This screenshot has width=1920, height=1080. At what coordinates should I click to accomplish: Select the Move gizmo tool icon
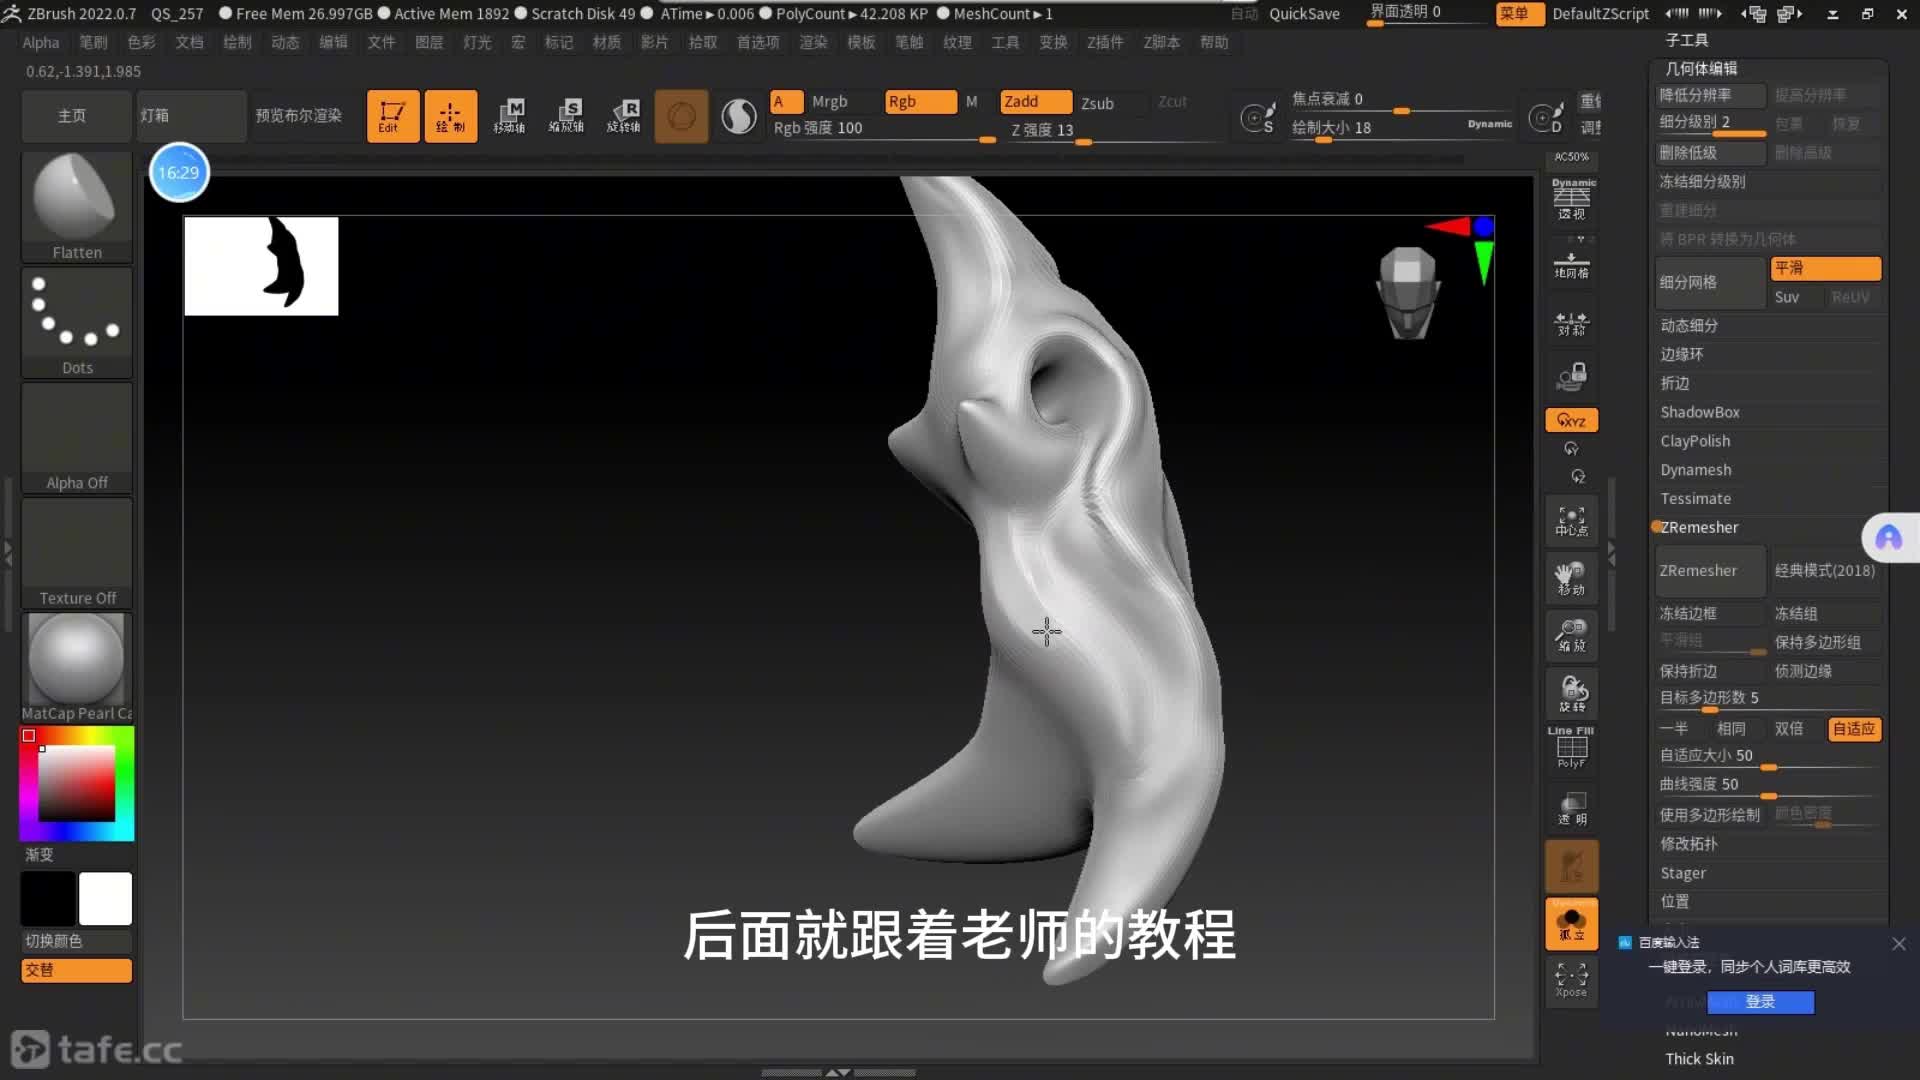coord(509,116)
